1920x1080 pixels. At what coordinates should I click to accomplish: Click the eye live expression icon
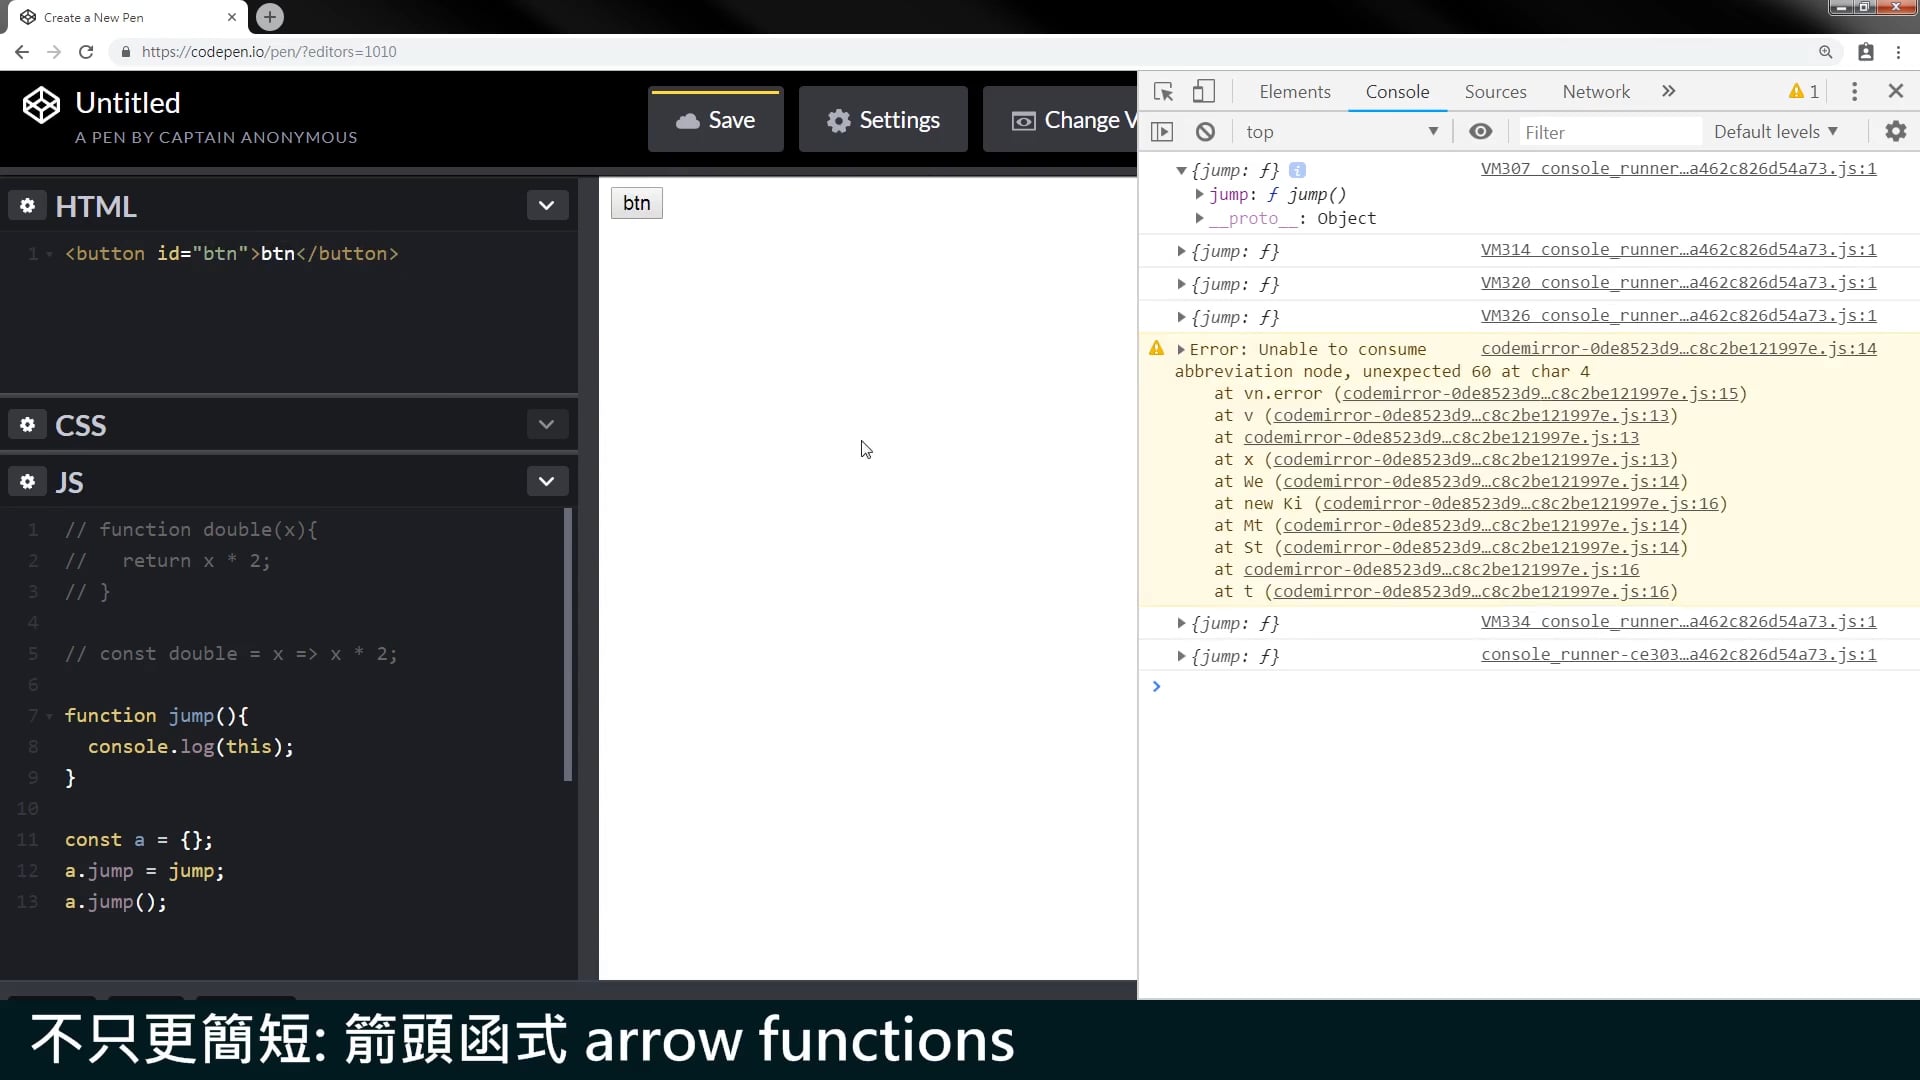tap(1480, 131)
